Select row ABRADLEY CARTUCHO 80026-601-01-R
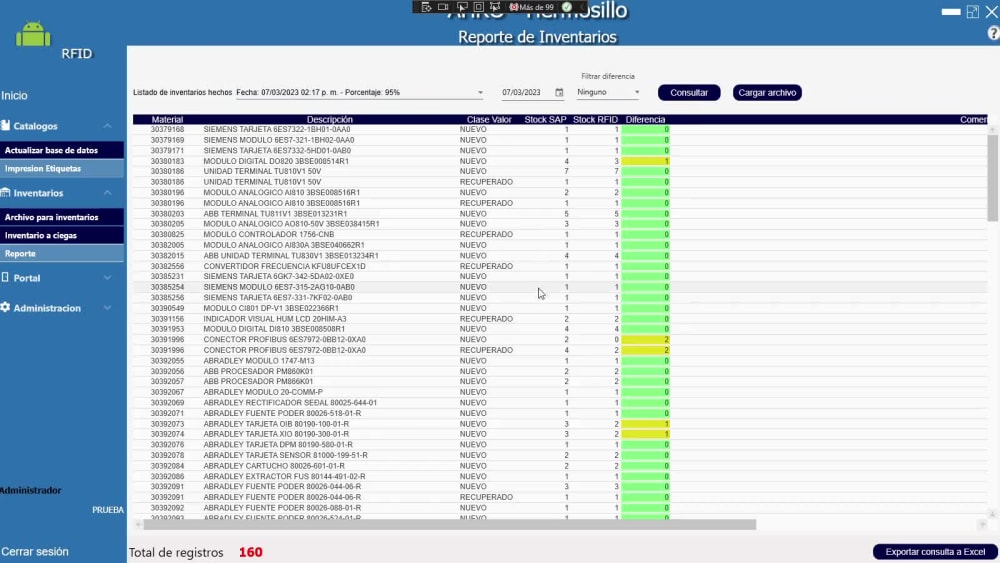The image size is (1000, 563). [560, 466]
